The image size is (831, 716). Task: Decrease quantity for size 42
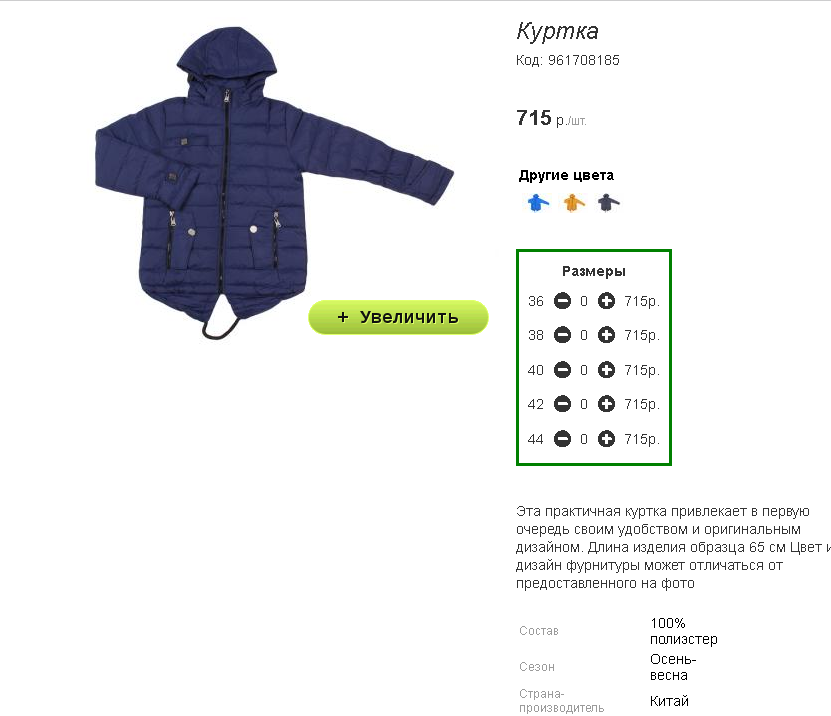(x=562, y=404)
